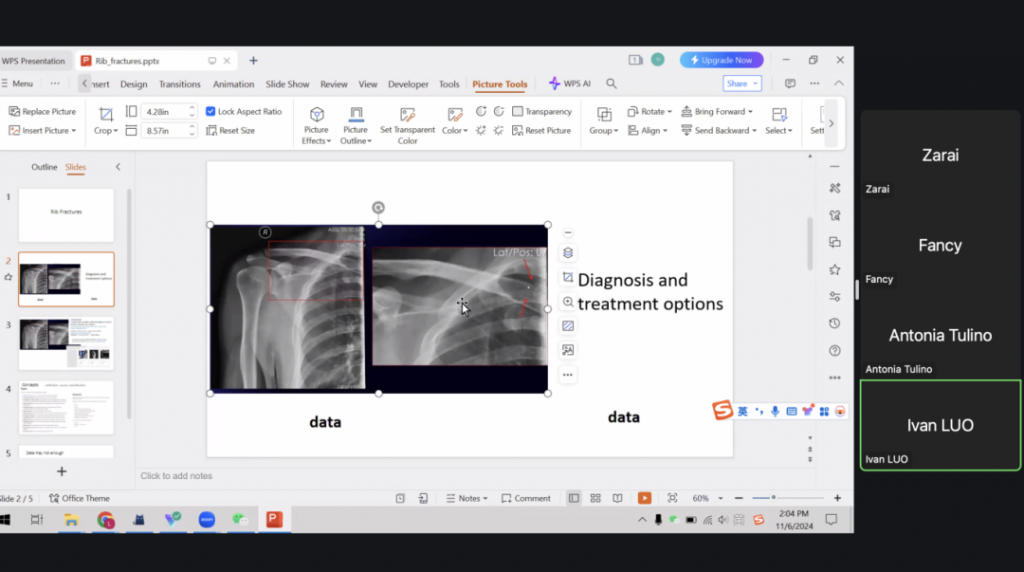Click the layers icon in floating picture toolbar
This screenshot has height=572, width=1024.
click(568, 253)
